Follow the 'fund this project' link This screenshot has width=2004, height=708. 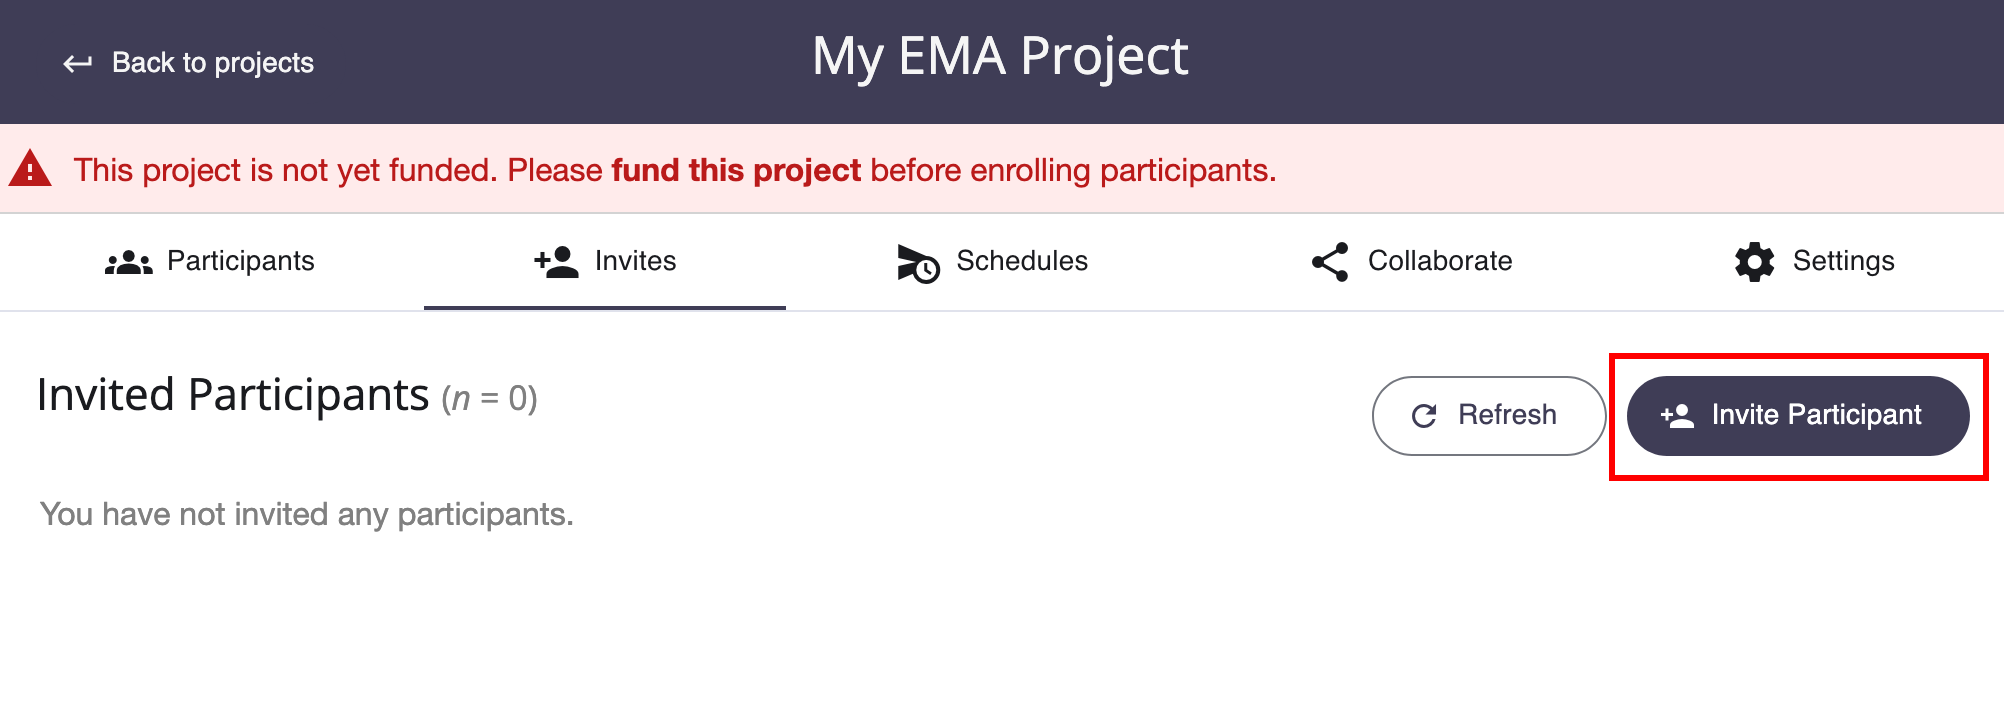736,170
